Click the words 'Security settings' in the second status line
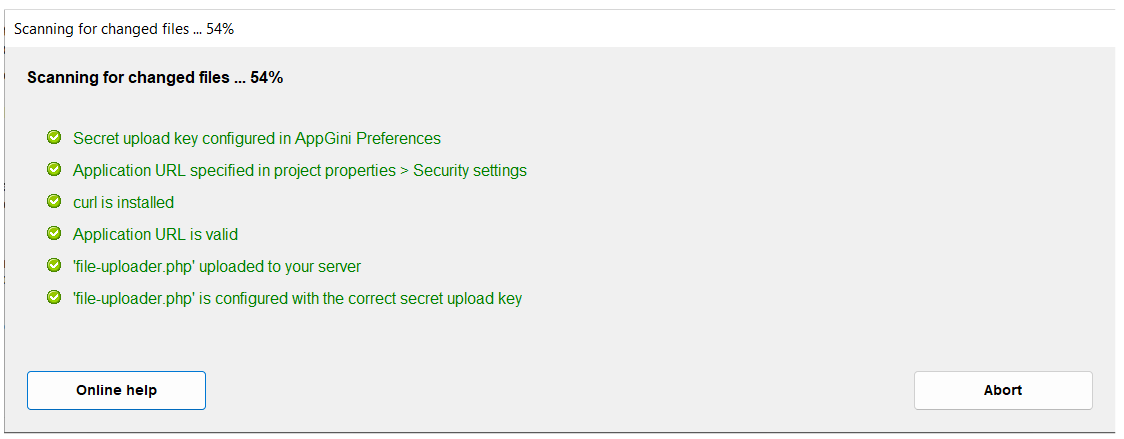Viewport: 1124px width, 439px height. [470, 171]
